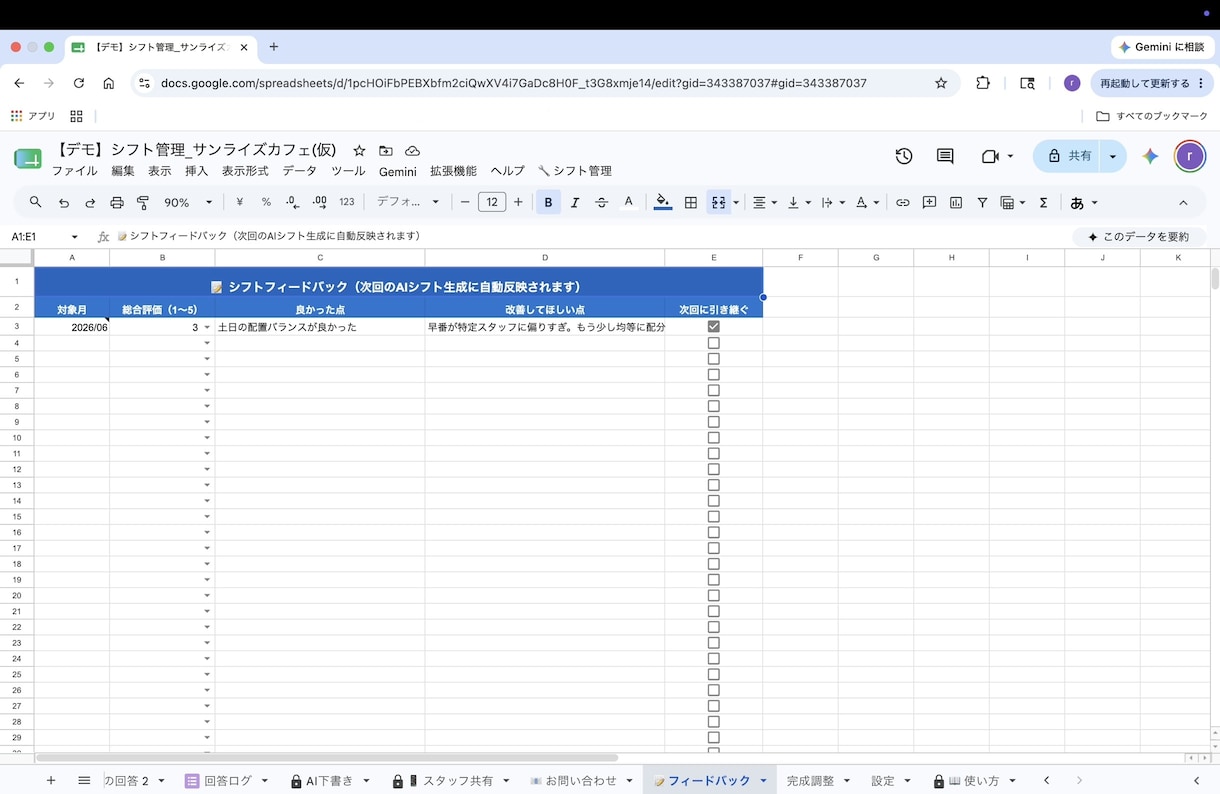This screenshot has height=794, width=1220.
Task: Format as currency with yen icon
Action: (240, 202)
